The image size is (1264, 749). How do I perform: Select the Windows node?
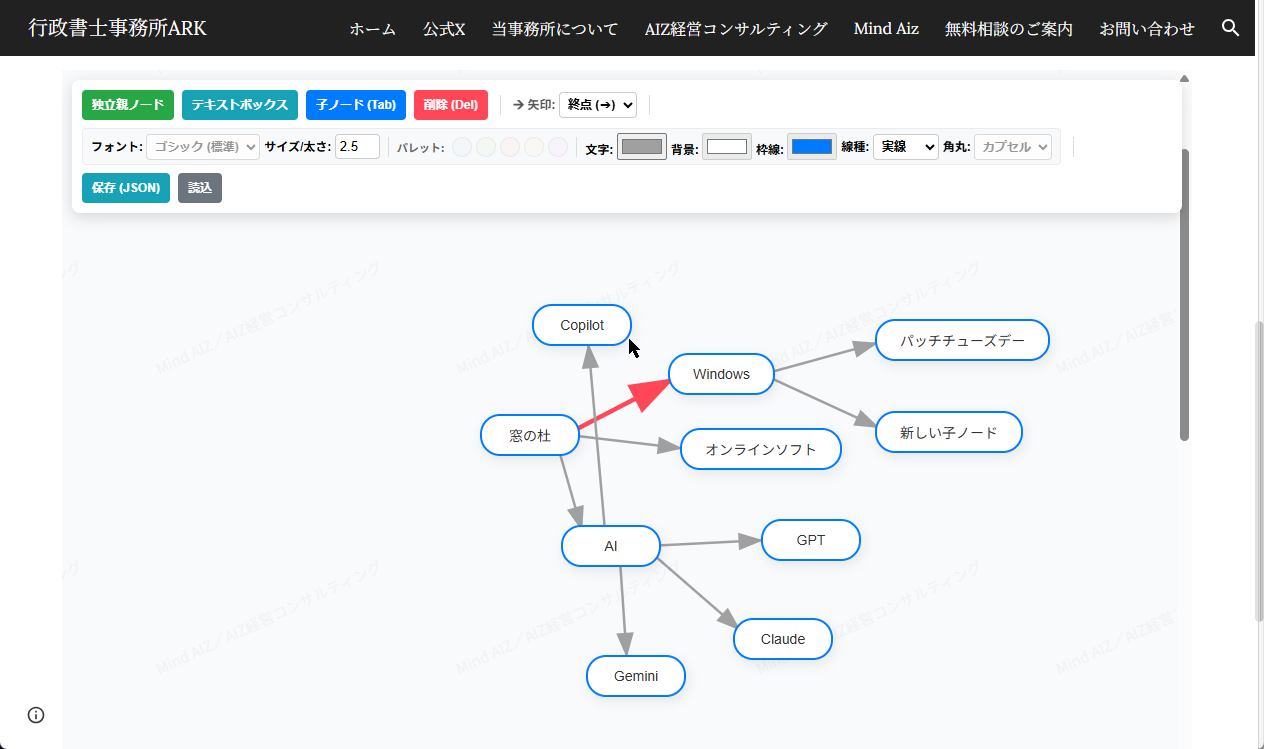coord(721,374)
